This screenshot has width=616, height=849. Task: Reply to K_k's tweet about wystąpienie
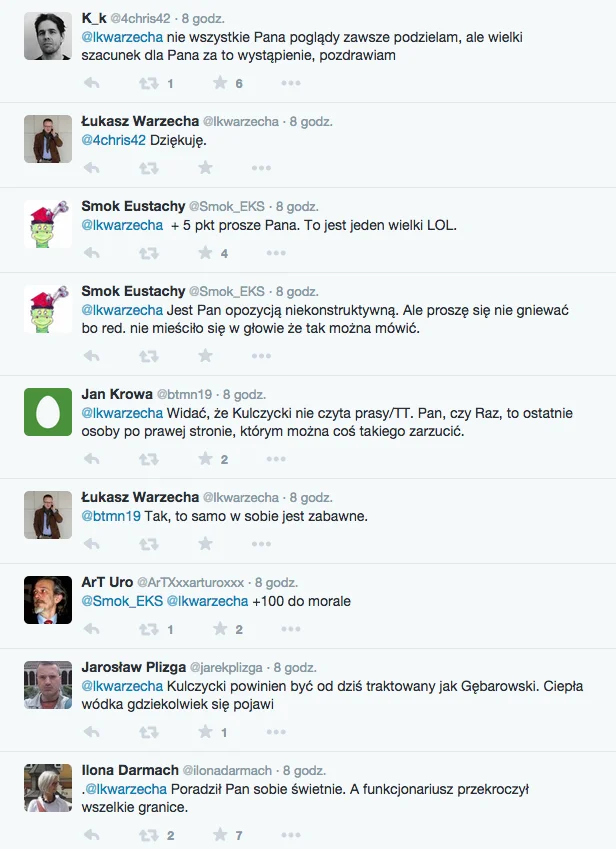point(91,83)
